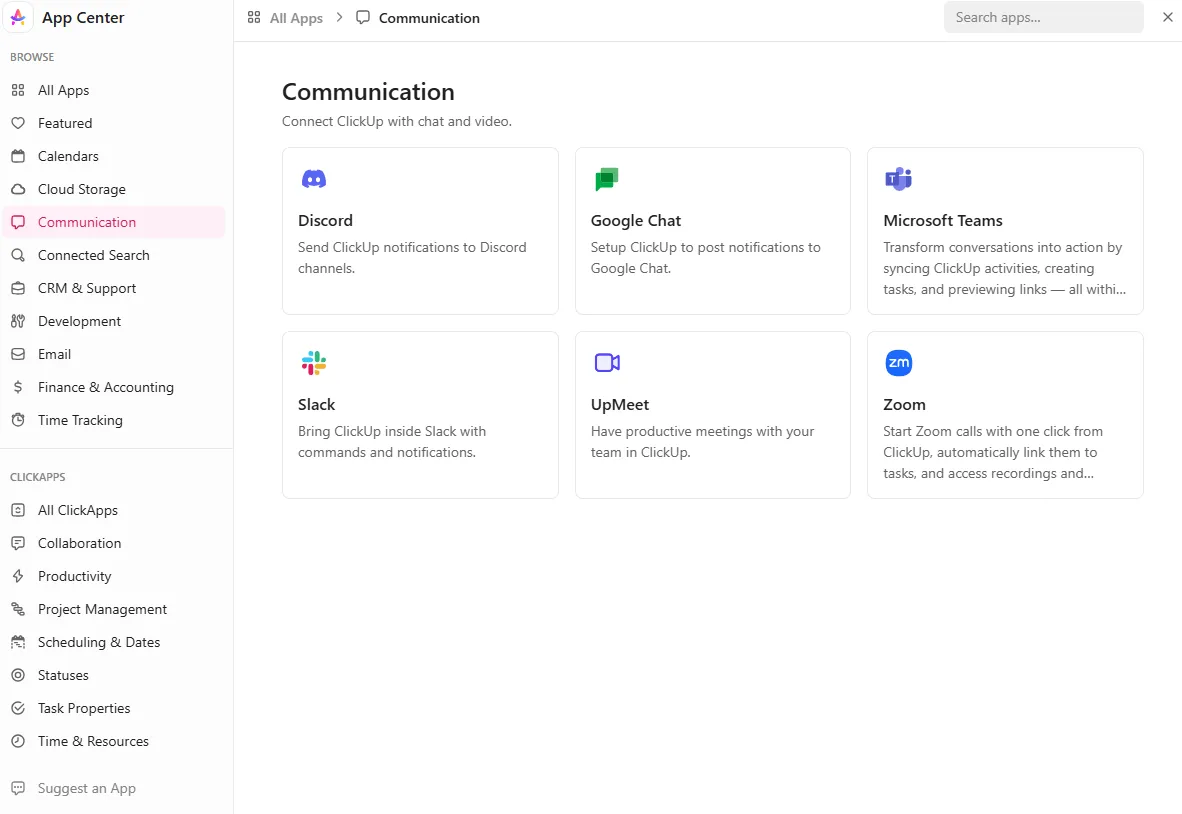The height and width of the screenshot is (814, 1182).
Task: Click the Connected Search magnifier icon
Action: point(18,256)
